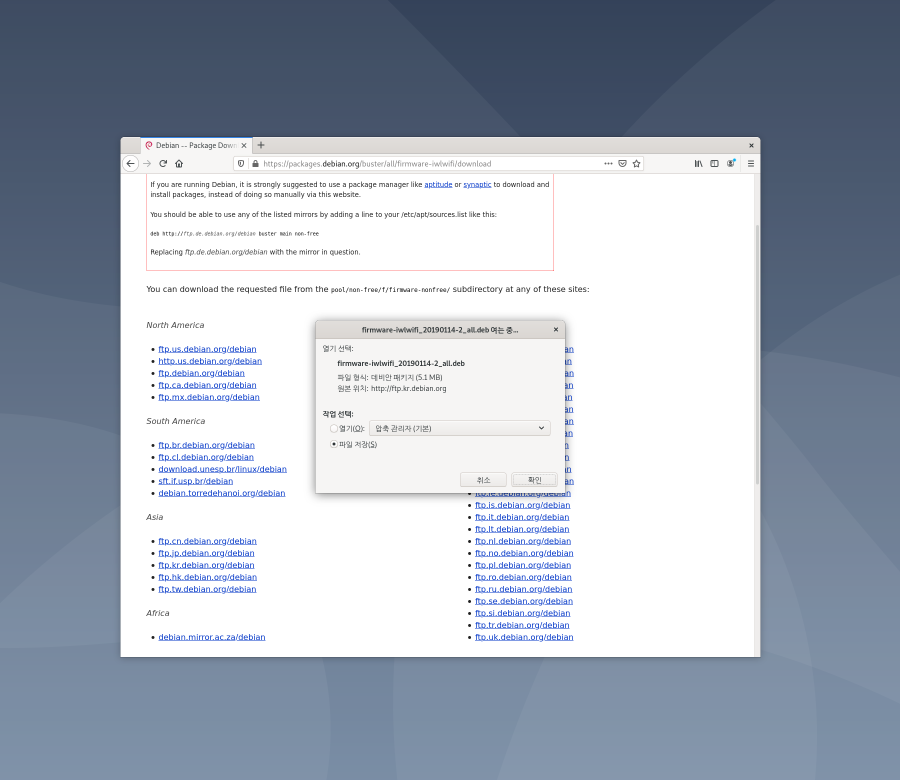The height and width of the screenshot is (780, 900).
Task: Click the cancel button (취소)
Action: [x=483, y=480]
